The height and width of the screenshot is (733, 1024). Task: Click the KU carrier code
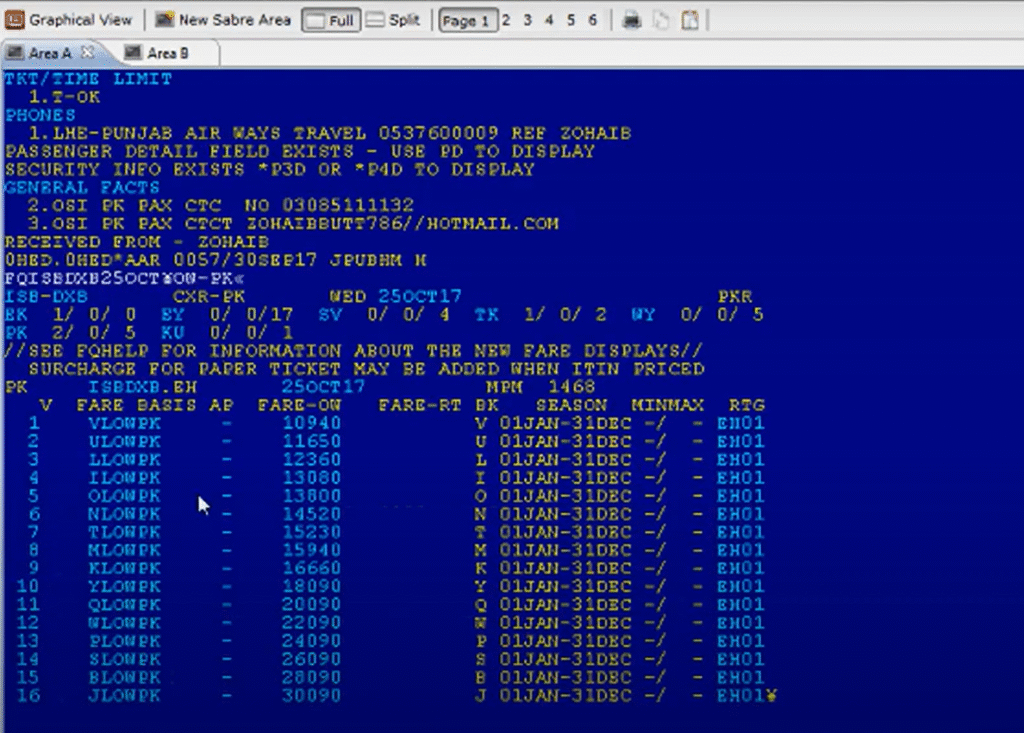(x=173, y=333)
